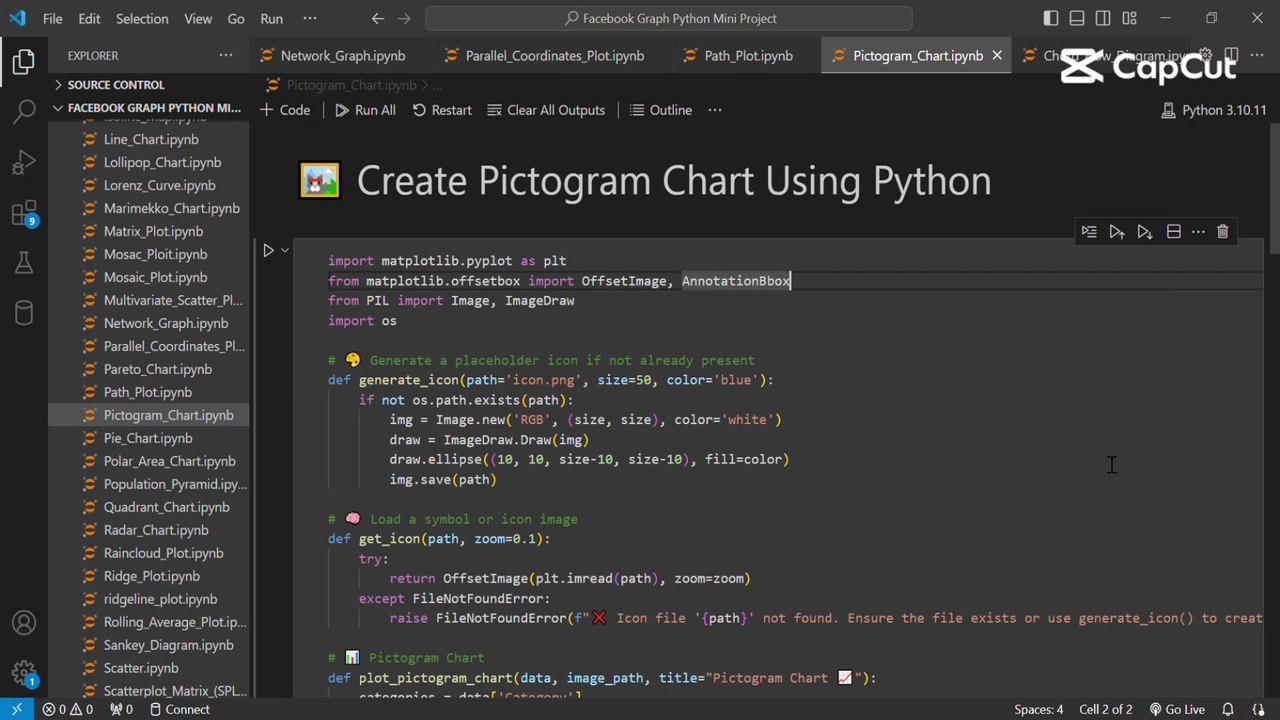Open the File menu
The width and height of the screenshot is (1280, 720).
tap(52, 18)
